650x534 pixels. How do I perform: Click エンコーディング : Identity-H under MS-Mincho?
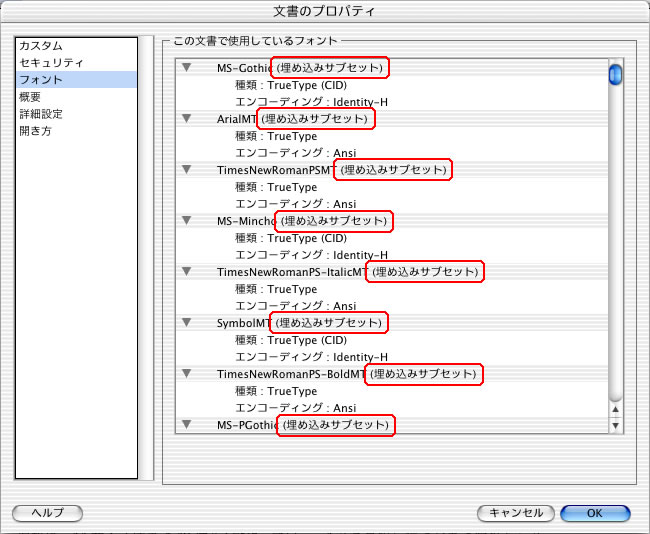pyautogui.click(x=311, y=255)
